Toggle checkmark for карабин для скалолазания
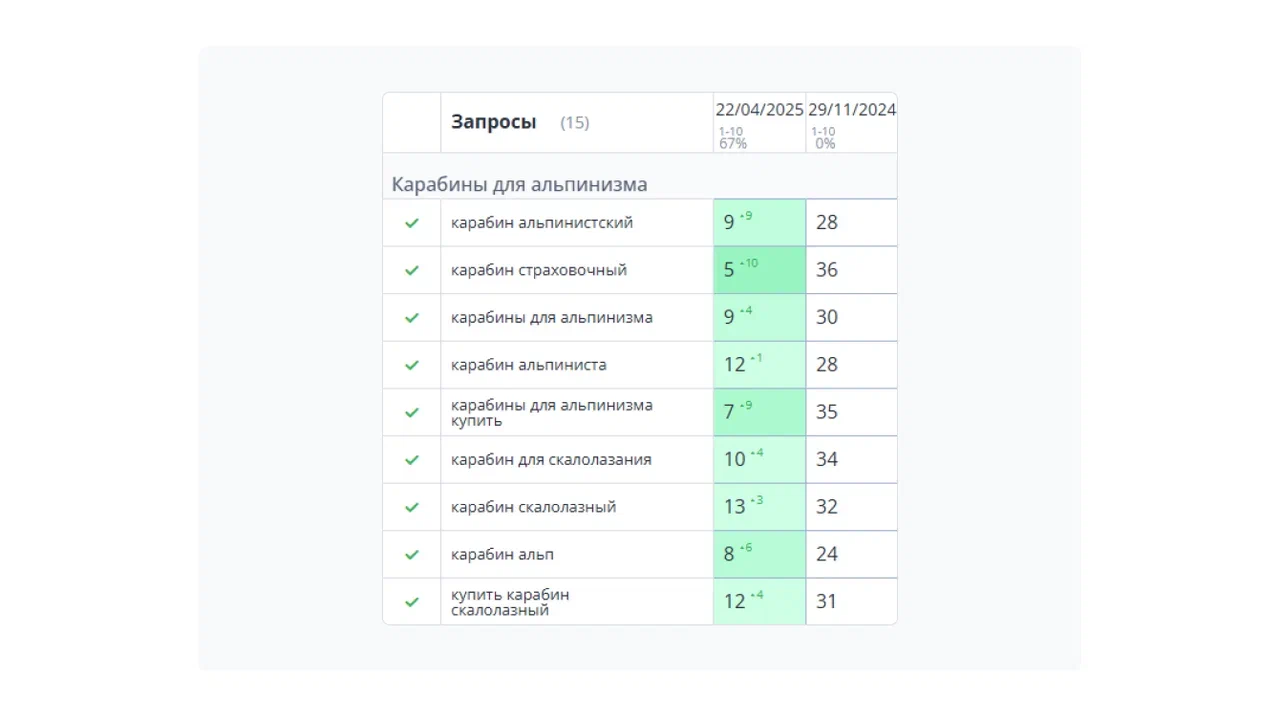 click(411, 460)
